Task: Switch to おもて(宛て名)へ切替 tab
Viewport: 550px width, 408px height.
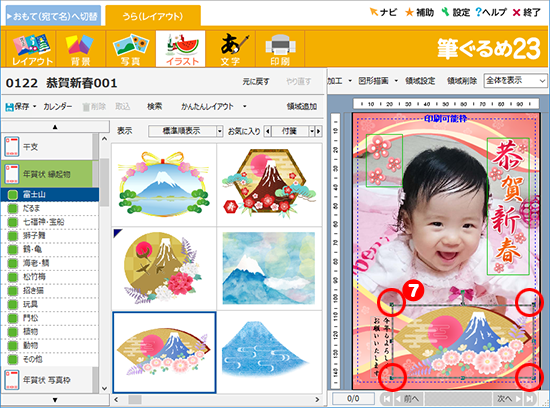Action: coord(53,16)
